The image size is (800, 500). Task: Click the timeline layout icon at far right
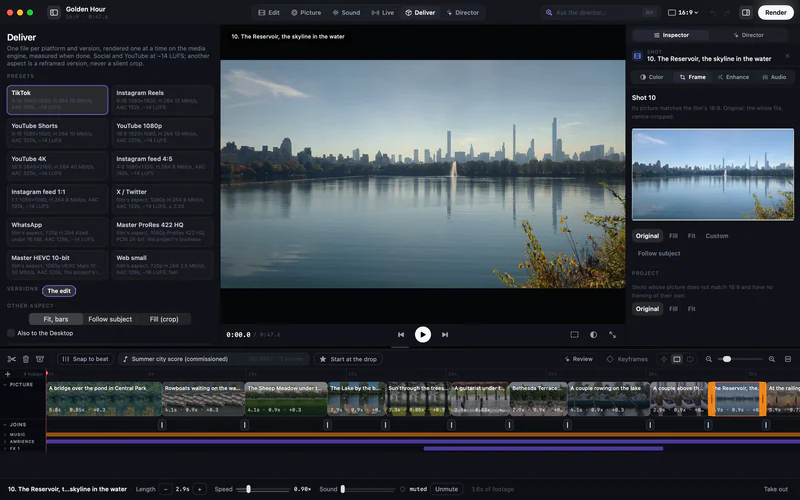coord(788,359)
